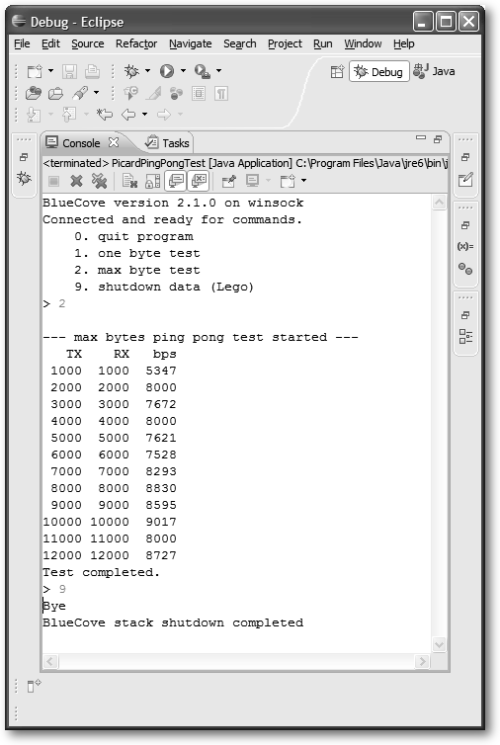Viewport: 500px width, 745px height.
Task: Close the Console view tab X
Action: click(x=114, y=142)
